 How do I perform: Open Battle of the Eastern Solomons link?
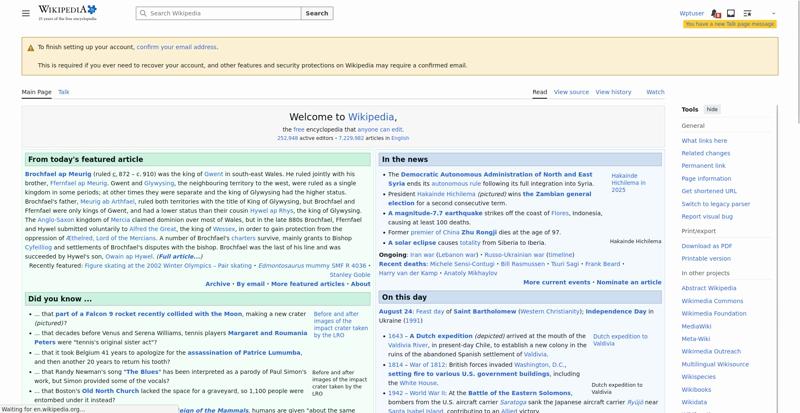click(x=519, y=393)
